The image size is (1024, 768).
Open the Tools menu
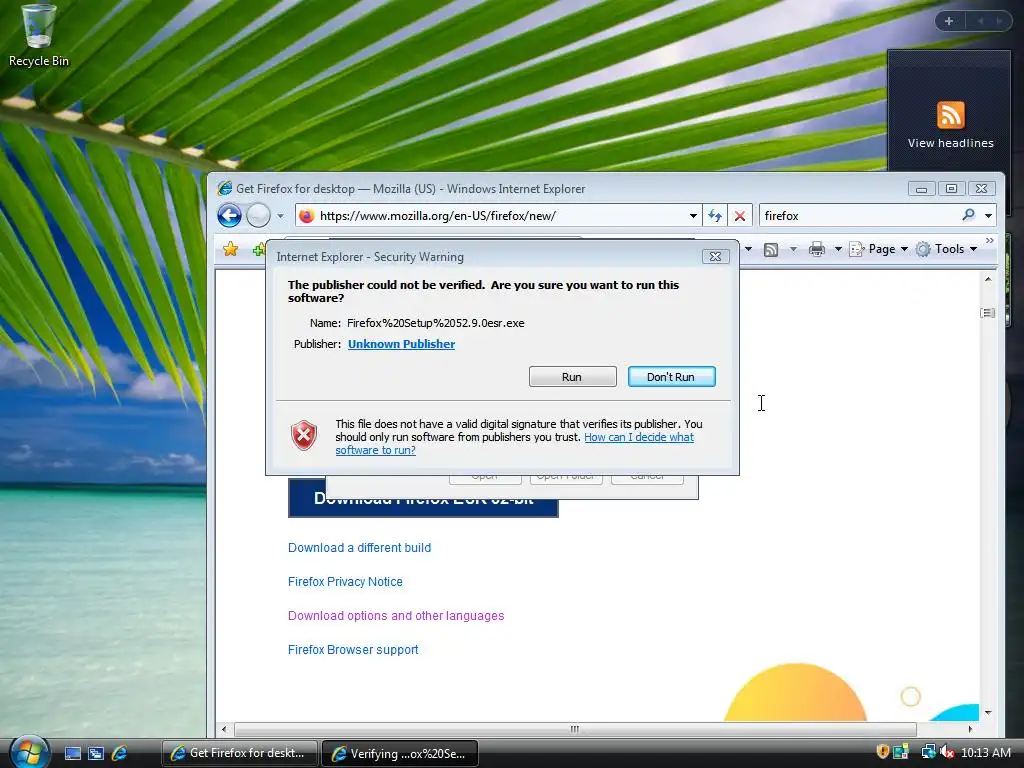pyautogui.click(x=946, y=249)
